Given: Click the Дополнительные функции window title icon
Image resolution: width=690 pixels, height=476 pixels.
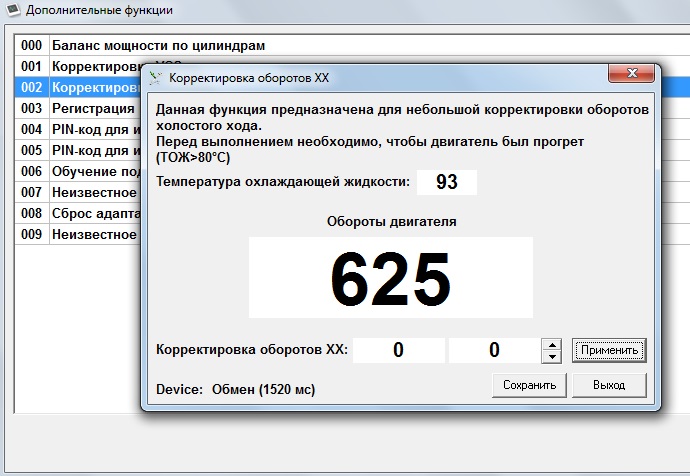Looking at the screenshot, I should [12, 10].
